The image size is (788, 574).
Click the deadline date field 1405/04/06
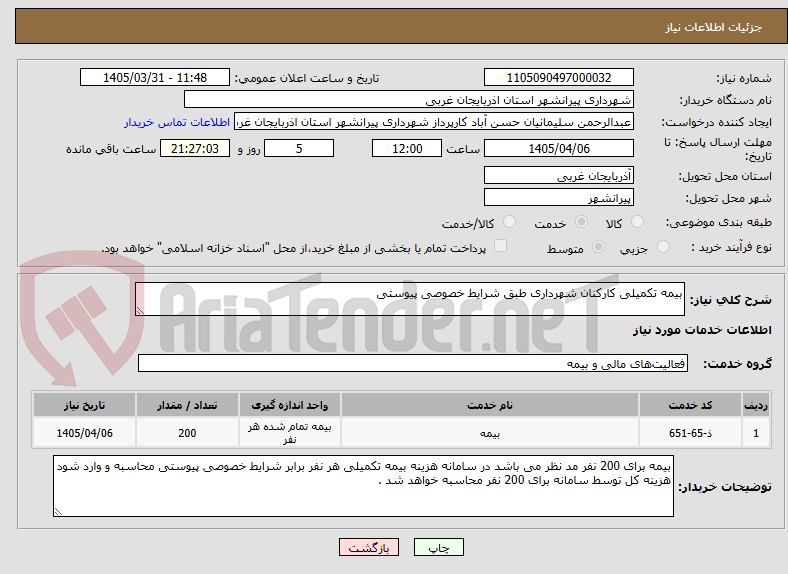558,148
